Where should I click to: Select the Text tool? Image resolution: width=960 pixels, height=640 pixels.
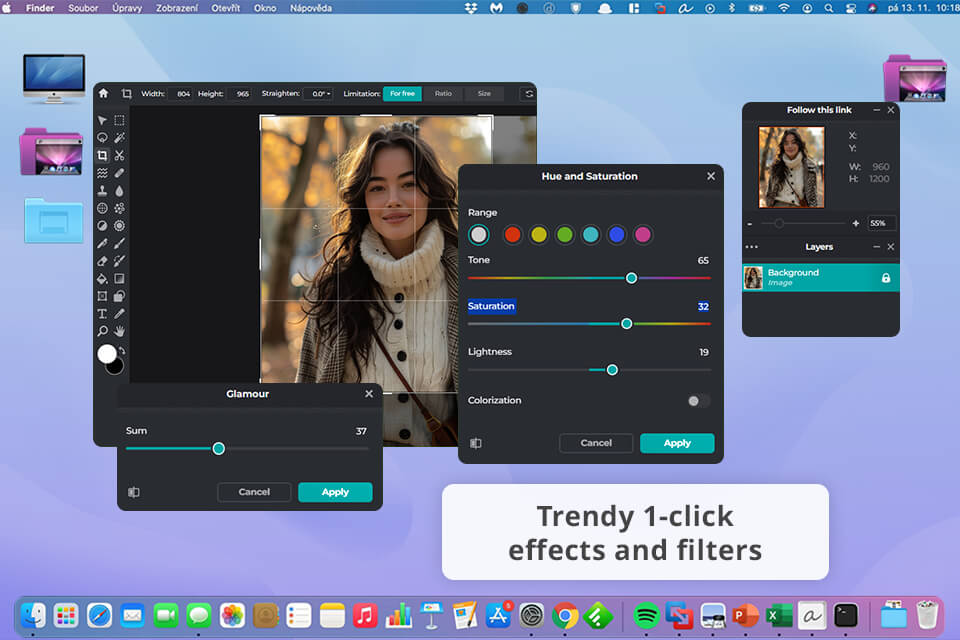click(x=102, y=314)
